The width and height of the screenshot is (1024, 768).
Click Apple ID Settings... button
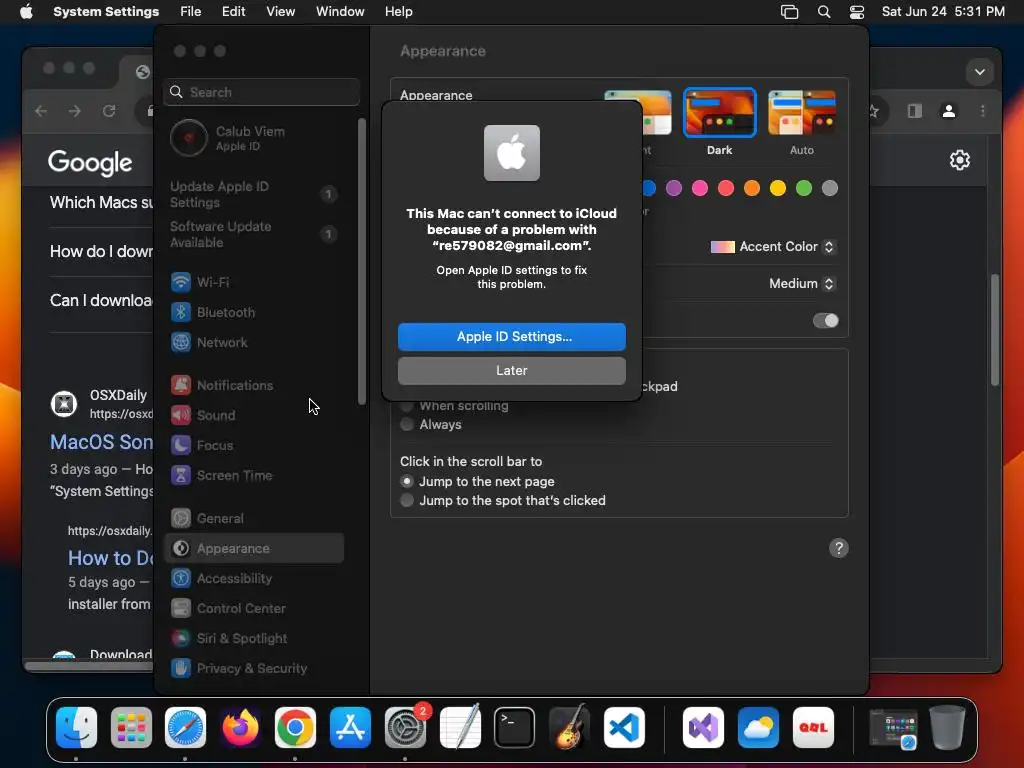coord(512,337)
